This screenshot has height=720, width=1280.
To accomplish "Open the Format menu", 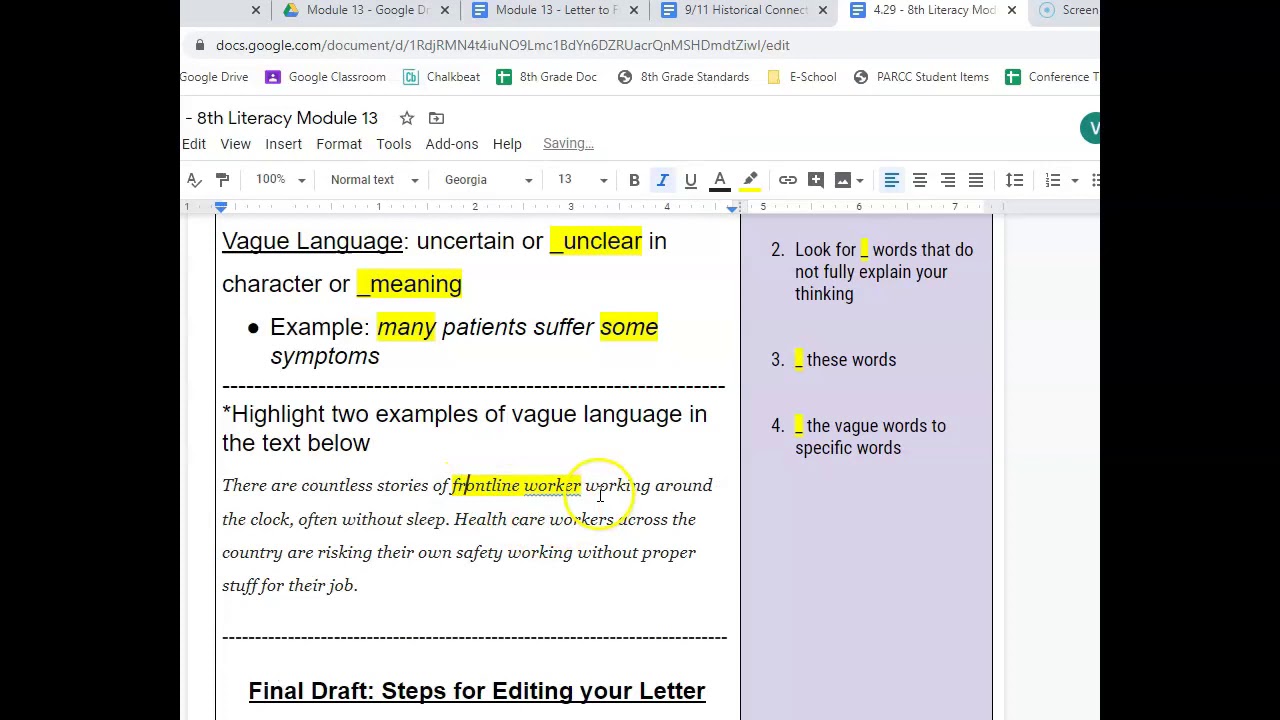I will 339,144.
